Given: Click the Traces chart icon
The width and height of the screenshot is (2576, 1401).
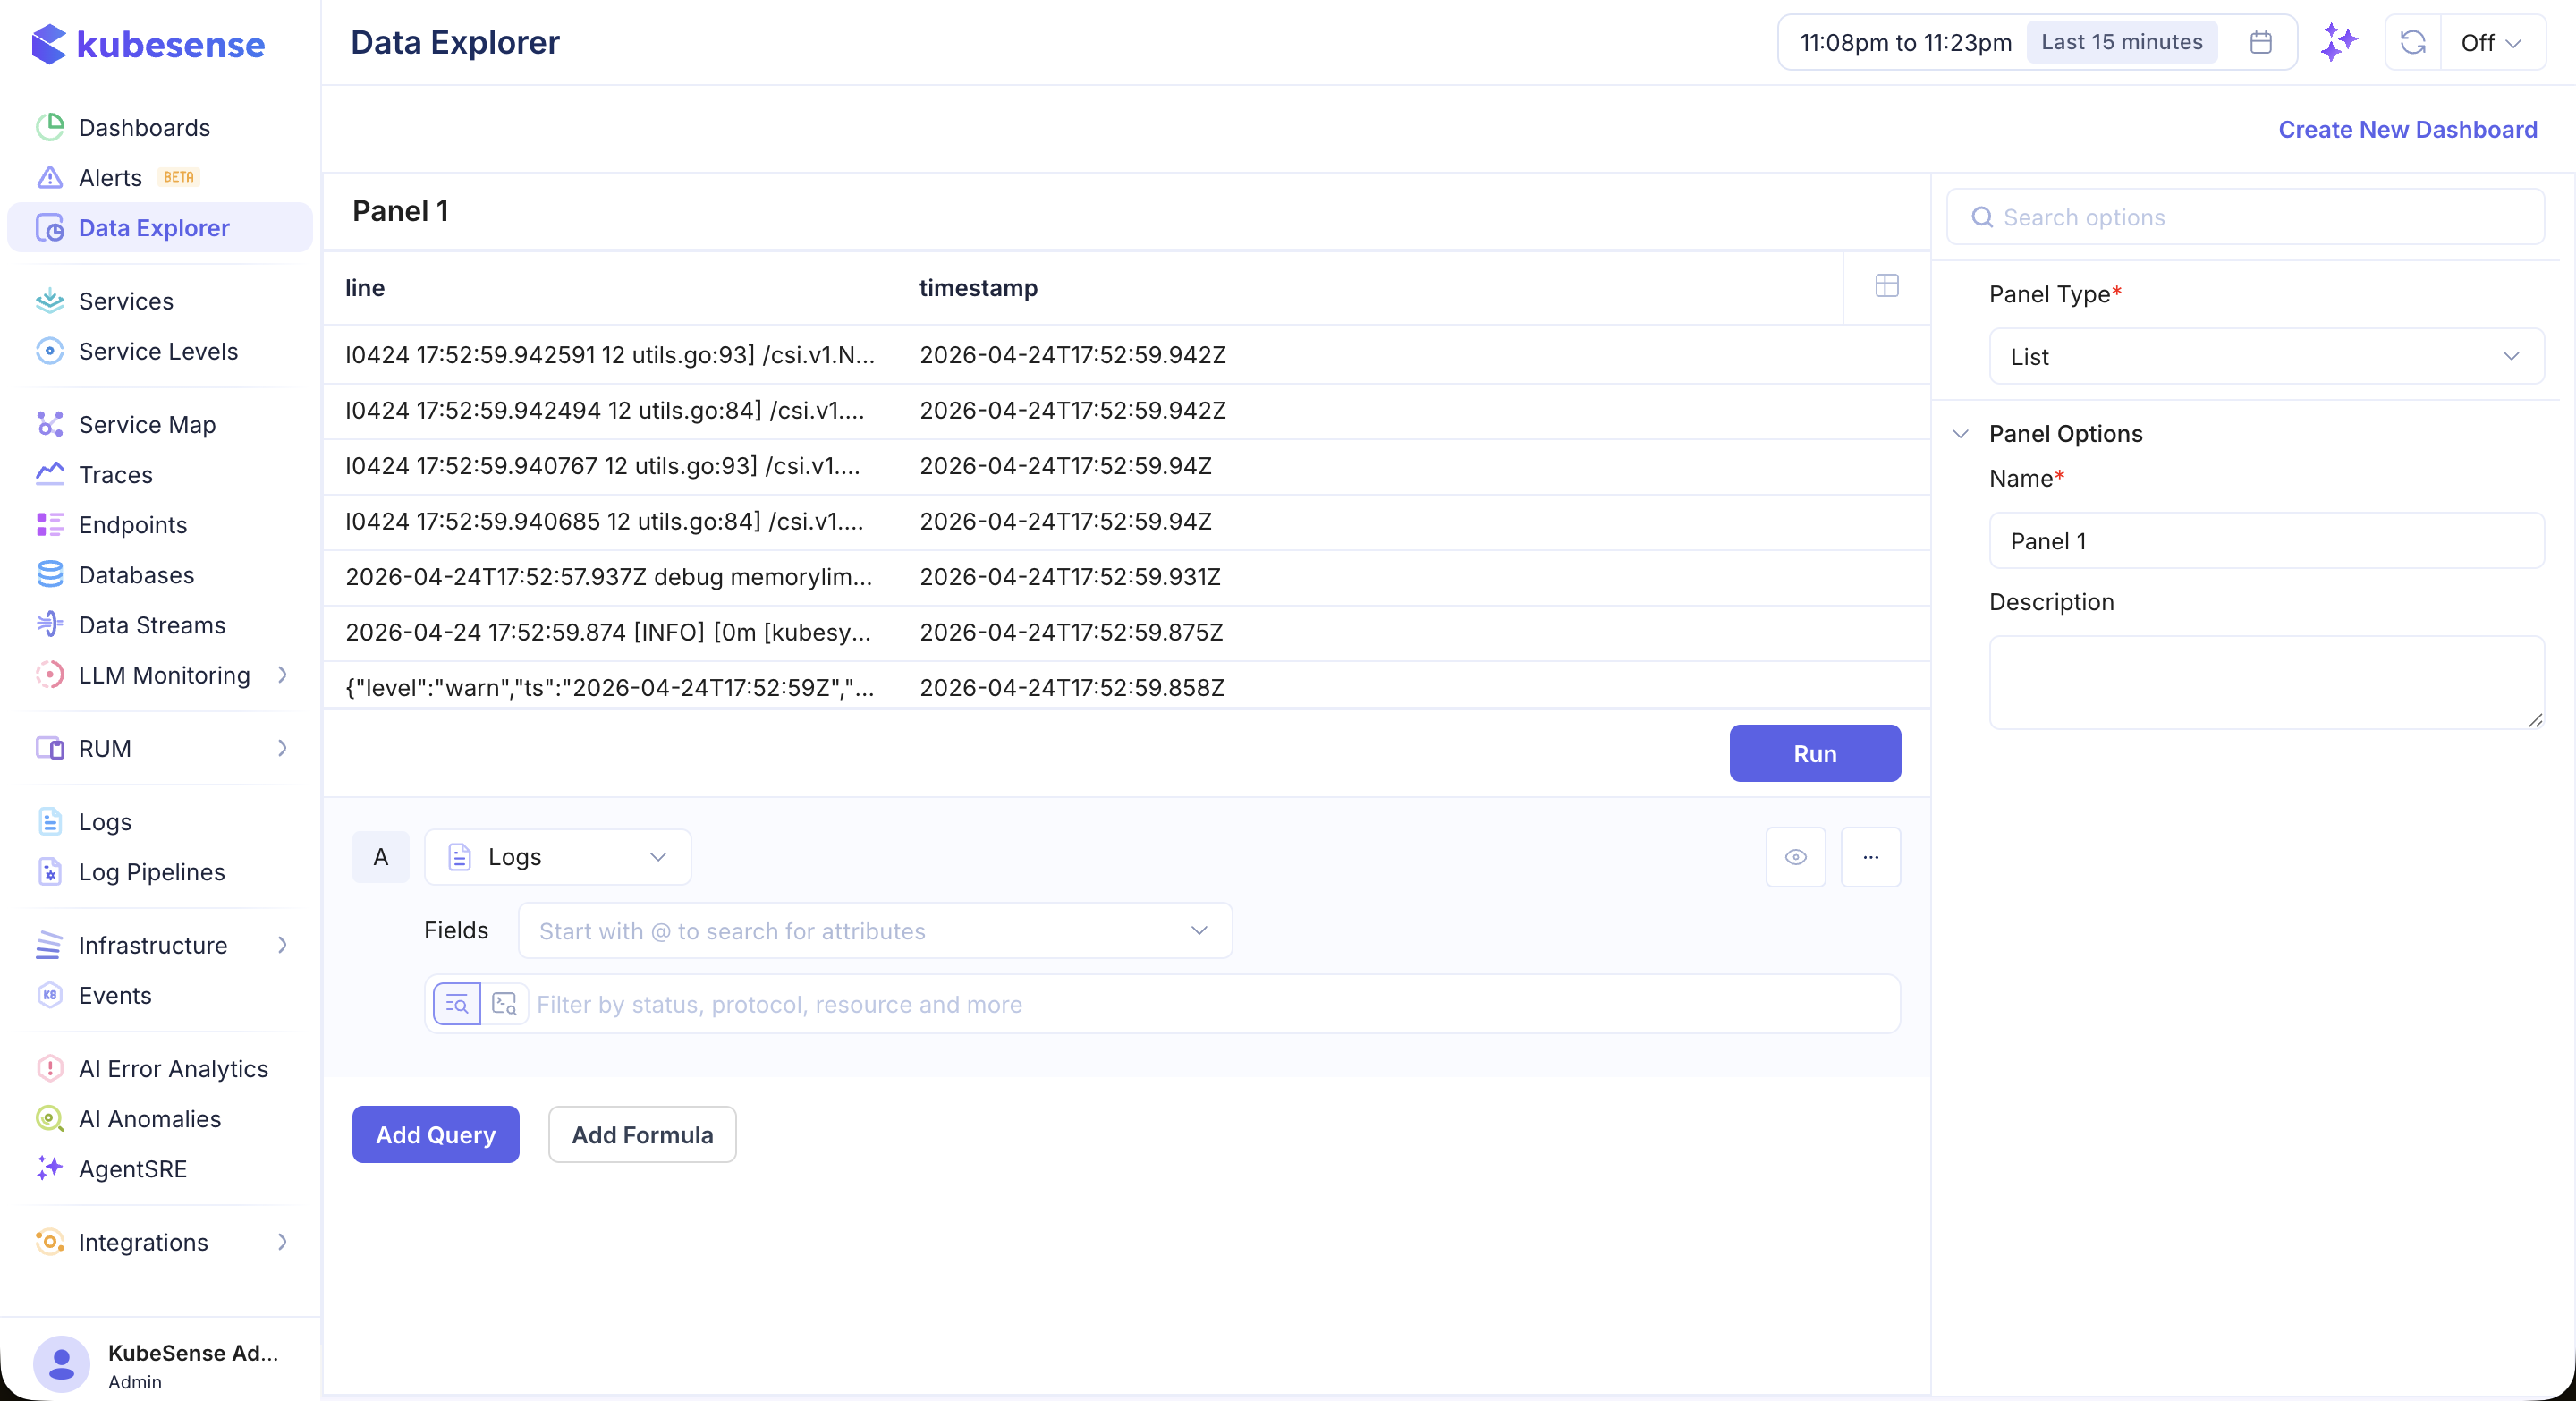Looking at the screenshot, I should pyautogui.click(x=50, y=474).
